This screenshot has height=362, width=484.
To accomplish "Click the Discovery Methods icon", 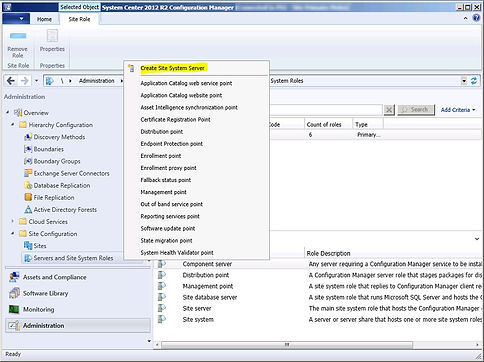I will coord(28,137).
